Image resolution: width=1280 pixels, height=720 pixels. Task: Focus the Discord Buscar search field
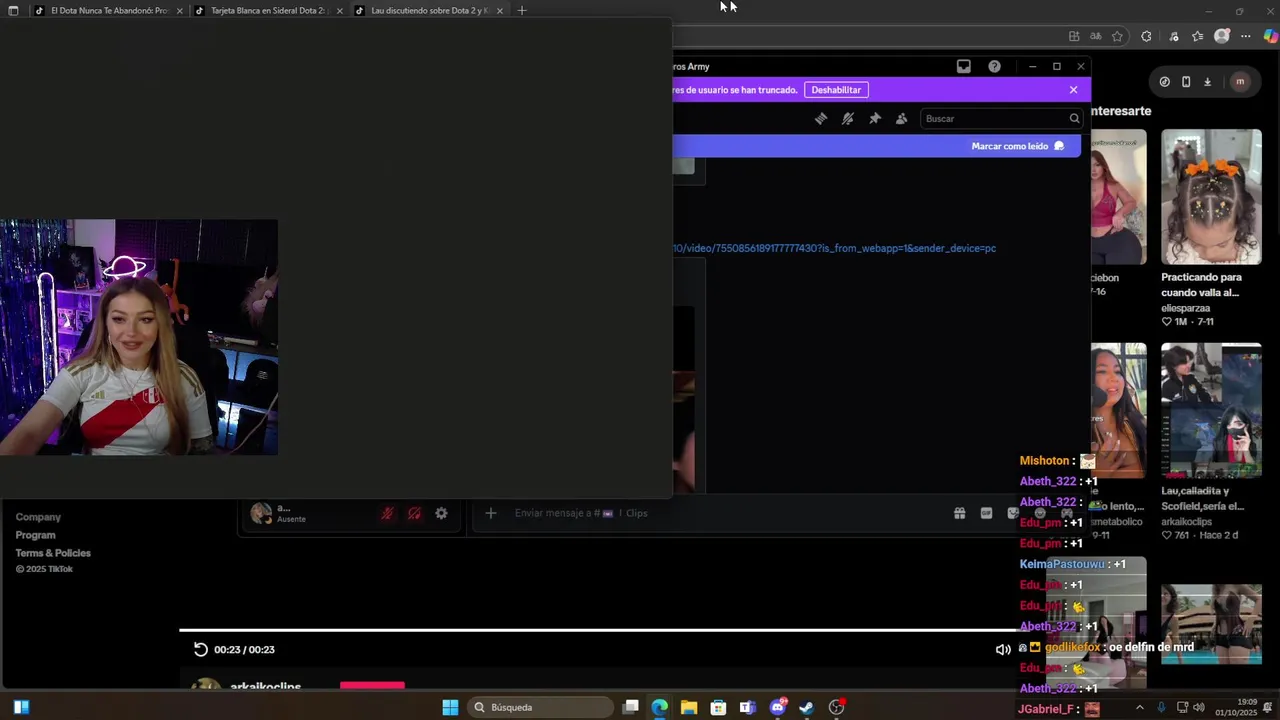[1000, 118]
